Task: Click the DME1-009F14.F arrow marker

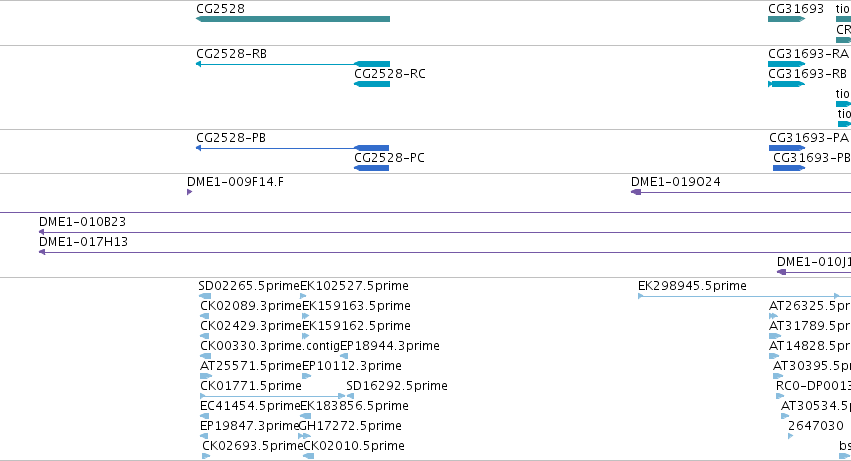Action: pyautogui.click(x=189, y=192)
